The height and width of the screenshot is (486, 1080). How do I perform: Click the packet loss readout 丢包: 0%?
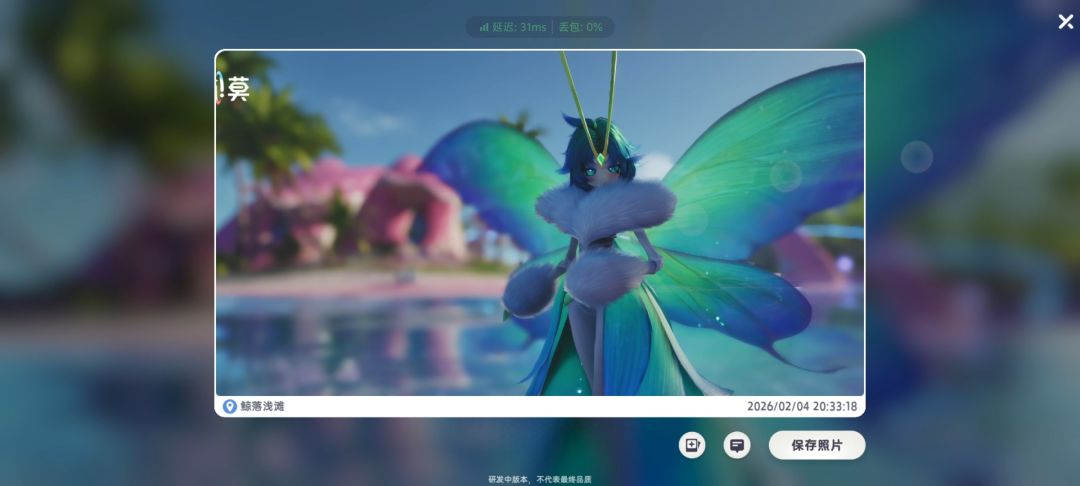click(x=581, y=27)
